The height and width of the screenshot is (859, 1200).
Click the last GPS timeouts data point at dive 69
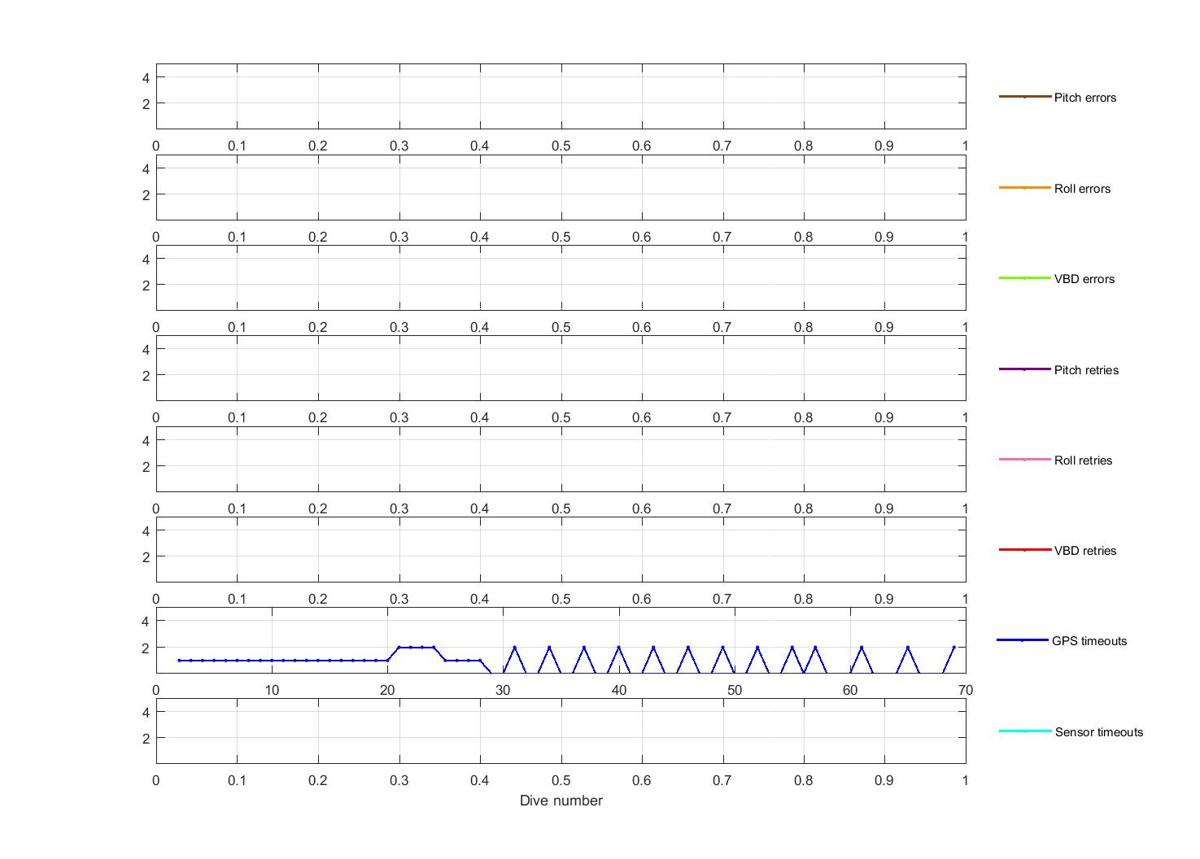click(954, 647)
